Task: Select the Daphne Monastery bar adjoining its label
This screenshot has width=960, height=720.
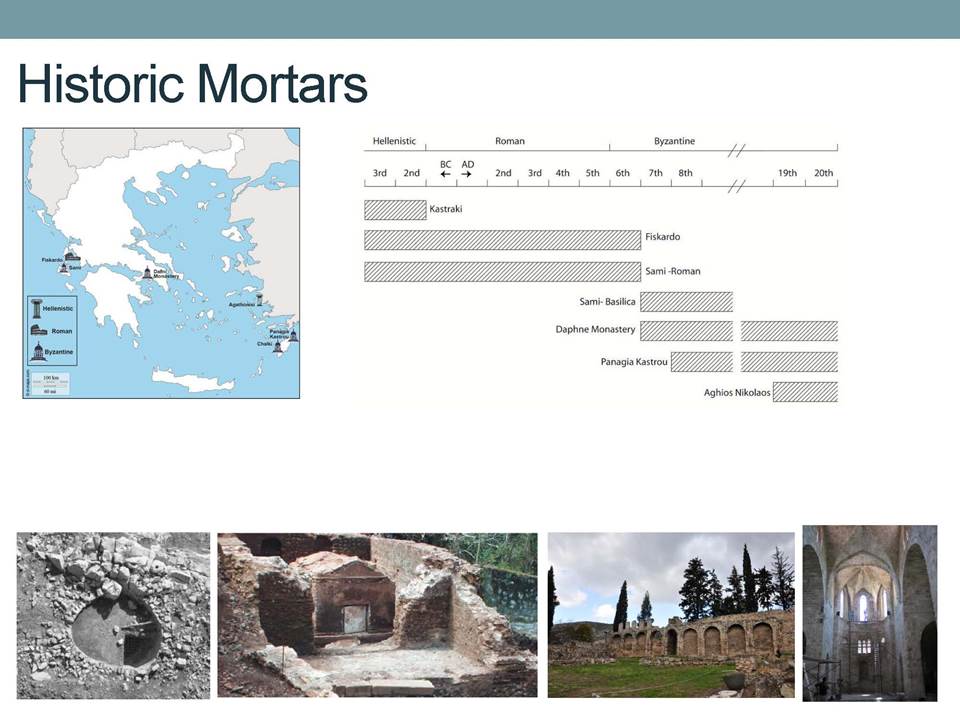Action: [x=686, y=331]
